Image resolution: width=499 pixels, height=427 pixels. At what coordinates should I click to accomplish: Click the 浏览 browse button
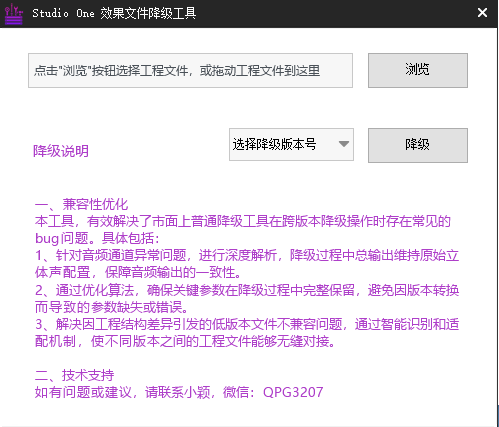pyautogui.click(x=418, y=70)
